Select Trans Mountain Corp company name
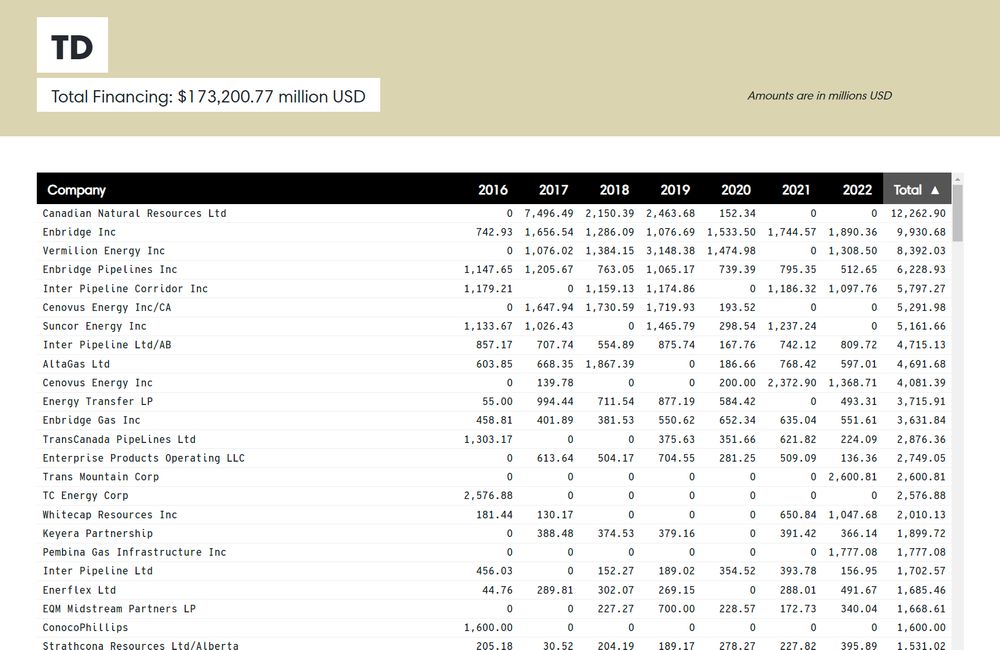Screen dimensions: 1000x650 [x=101, y=476]
